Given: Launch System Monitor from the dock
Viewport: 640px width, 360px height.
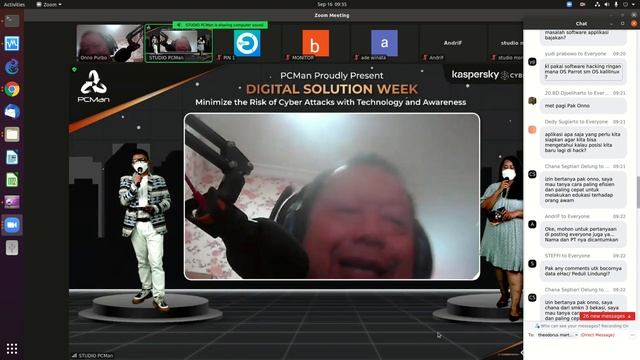Looking at the screenshot, I should 12,44.
